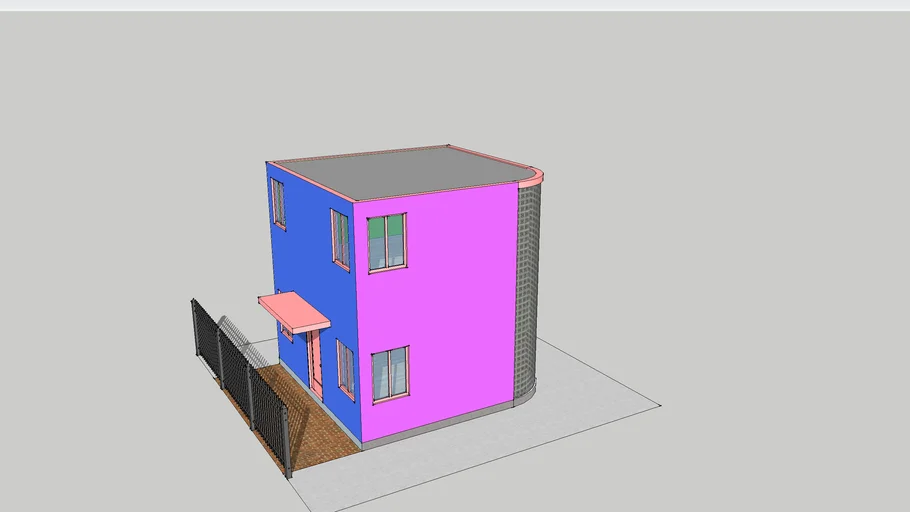Click the light strip along the top edge
Image resolution: width=910 pixels, height=512 pixels.
click(x=455, y=5)
